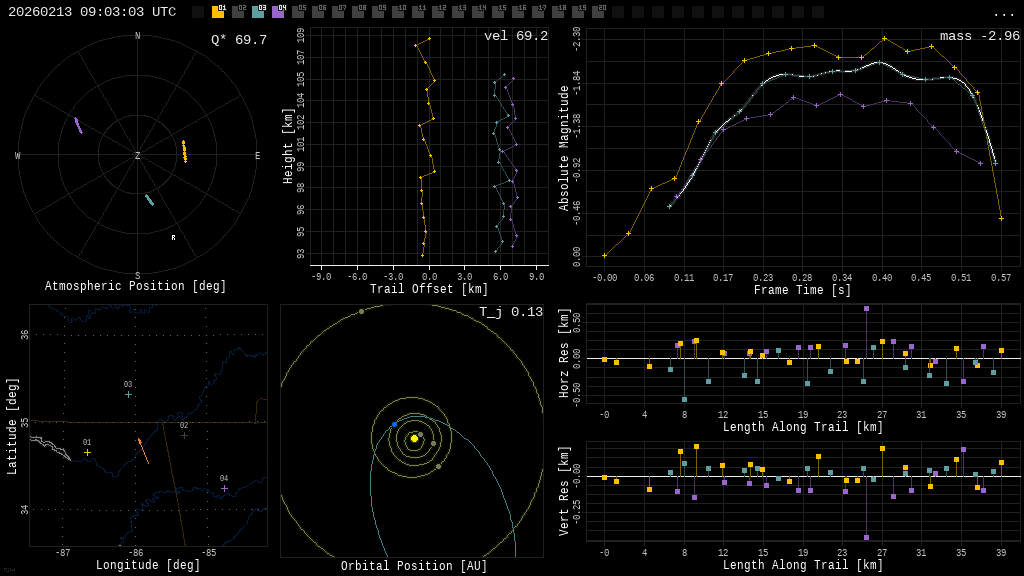Toggle station 01 yellow square in top bar
The image size is (1024, 576).
tap(218, 12)
